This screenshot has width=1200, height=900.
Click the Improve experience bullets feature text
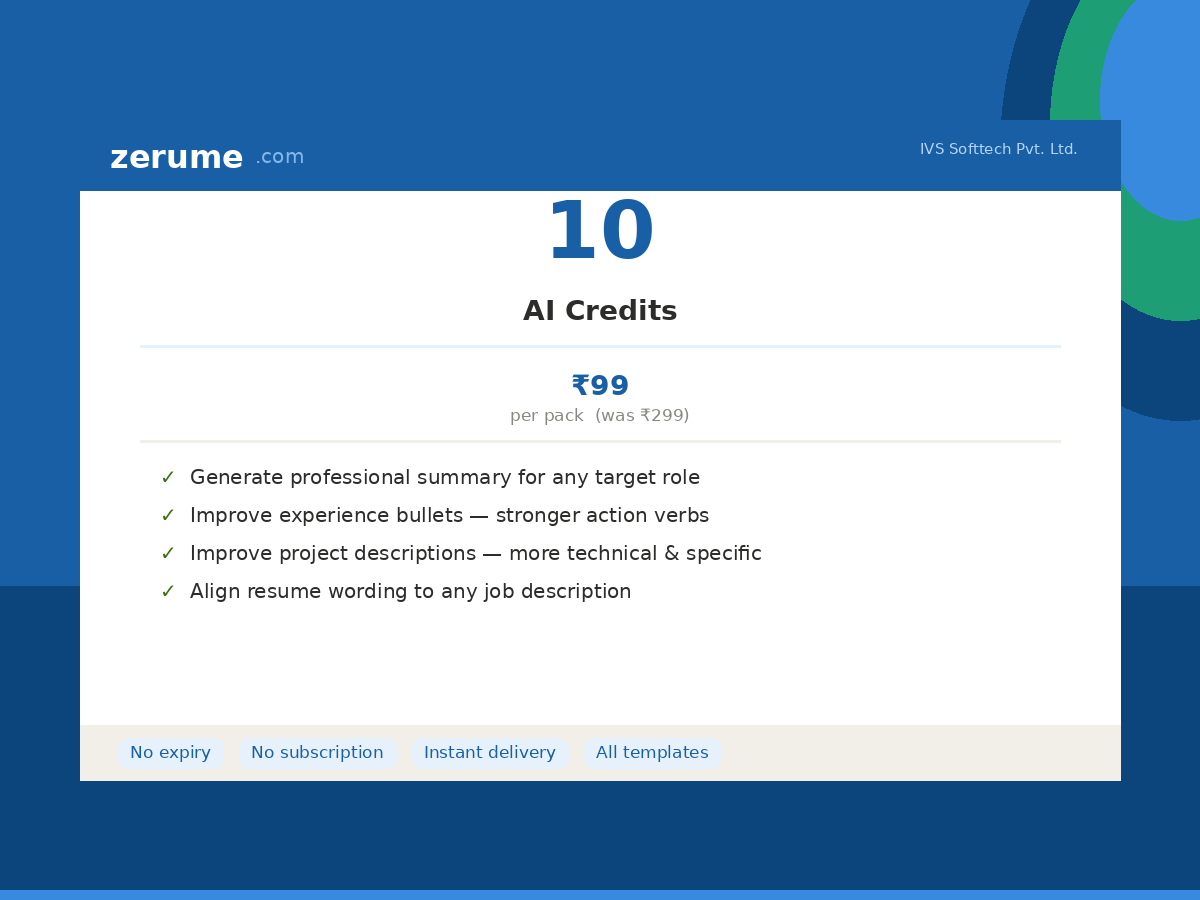point(449,516)
